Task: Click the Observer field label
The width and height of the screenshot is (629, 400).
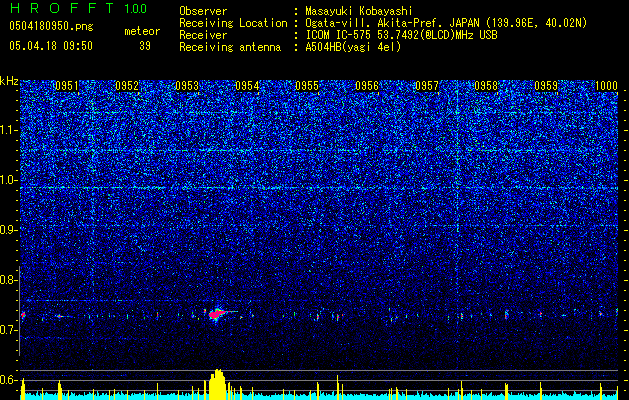Action: tap(203, 11)
